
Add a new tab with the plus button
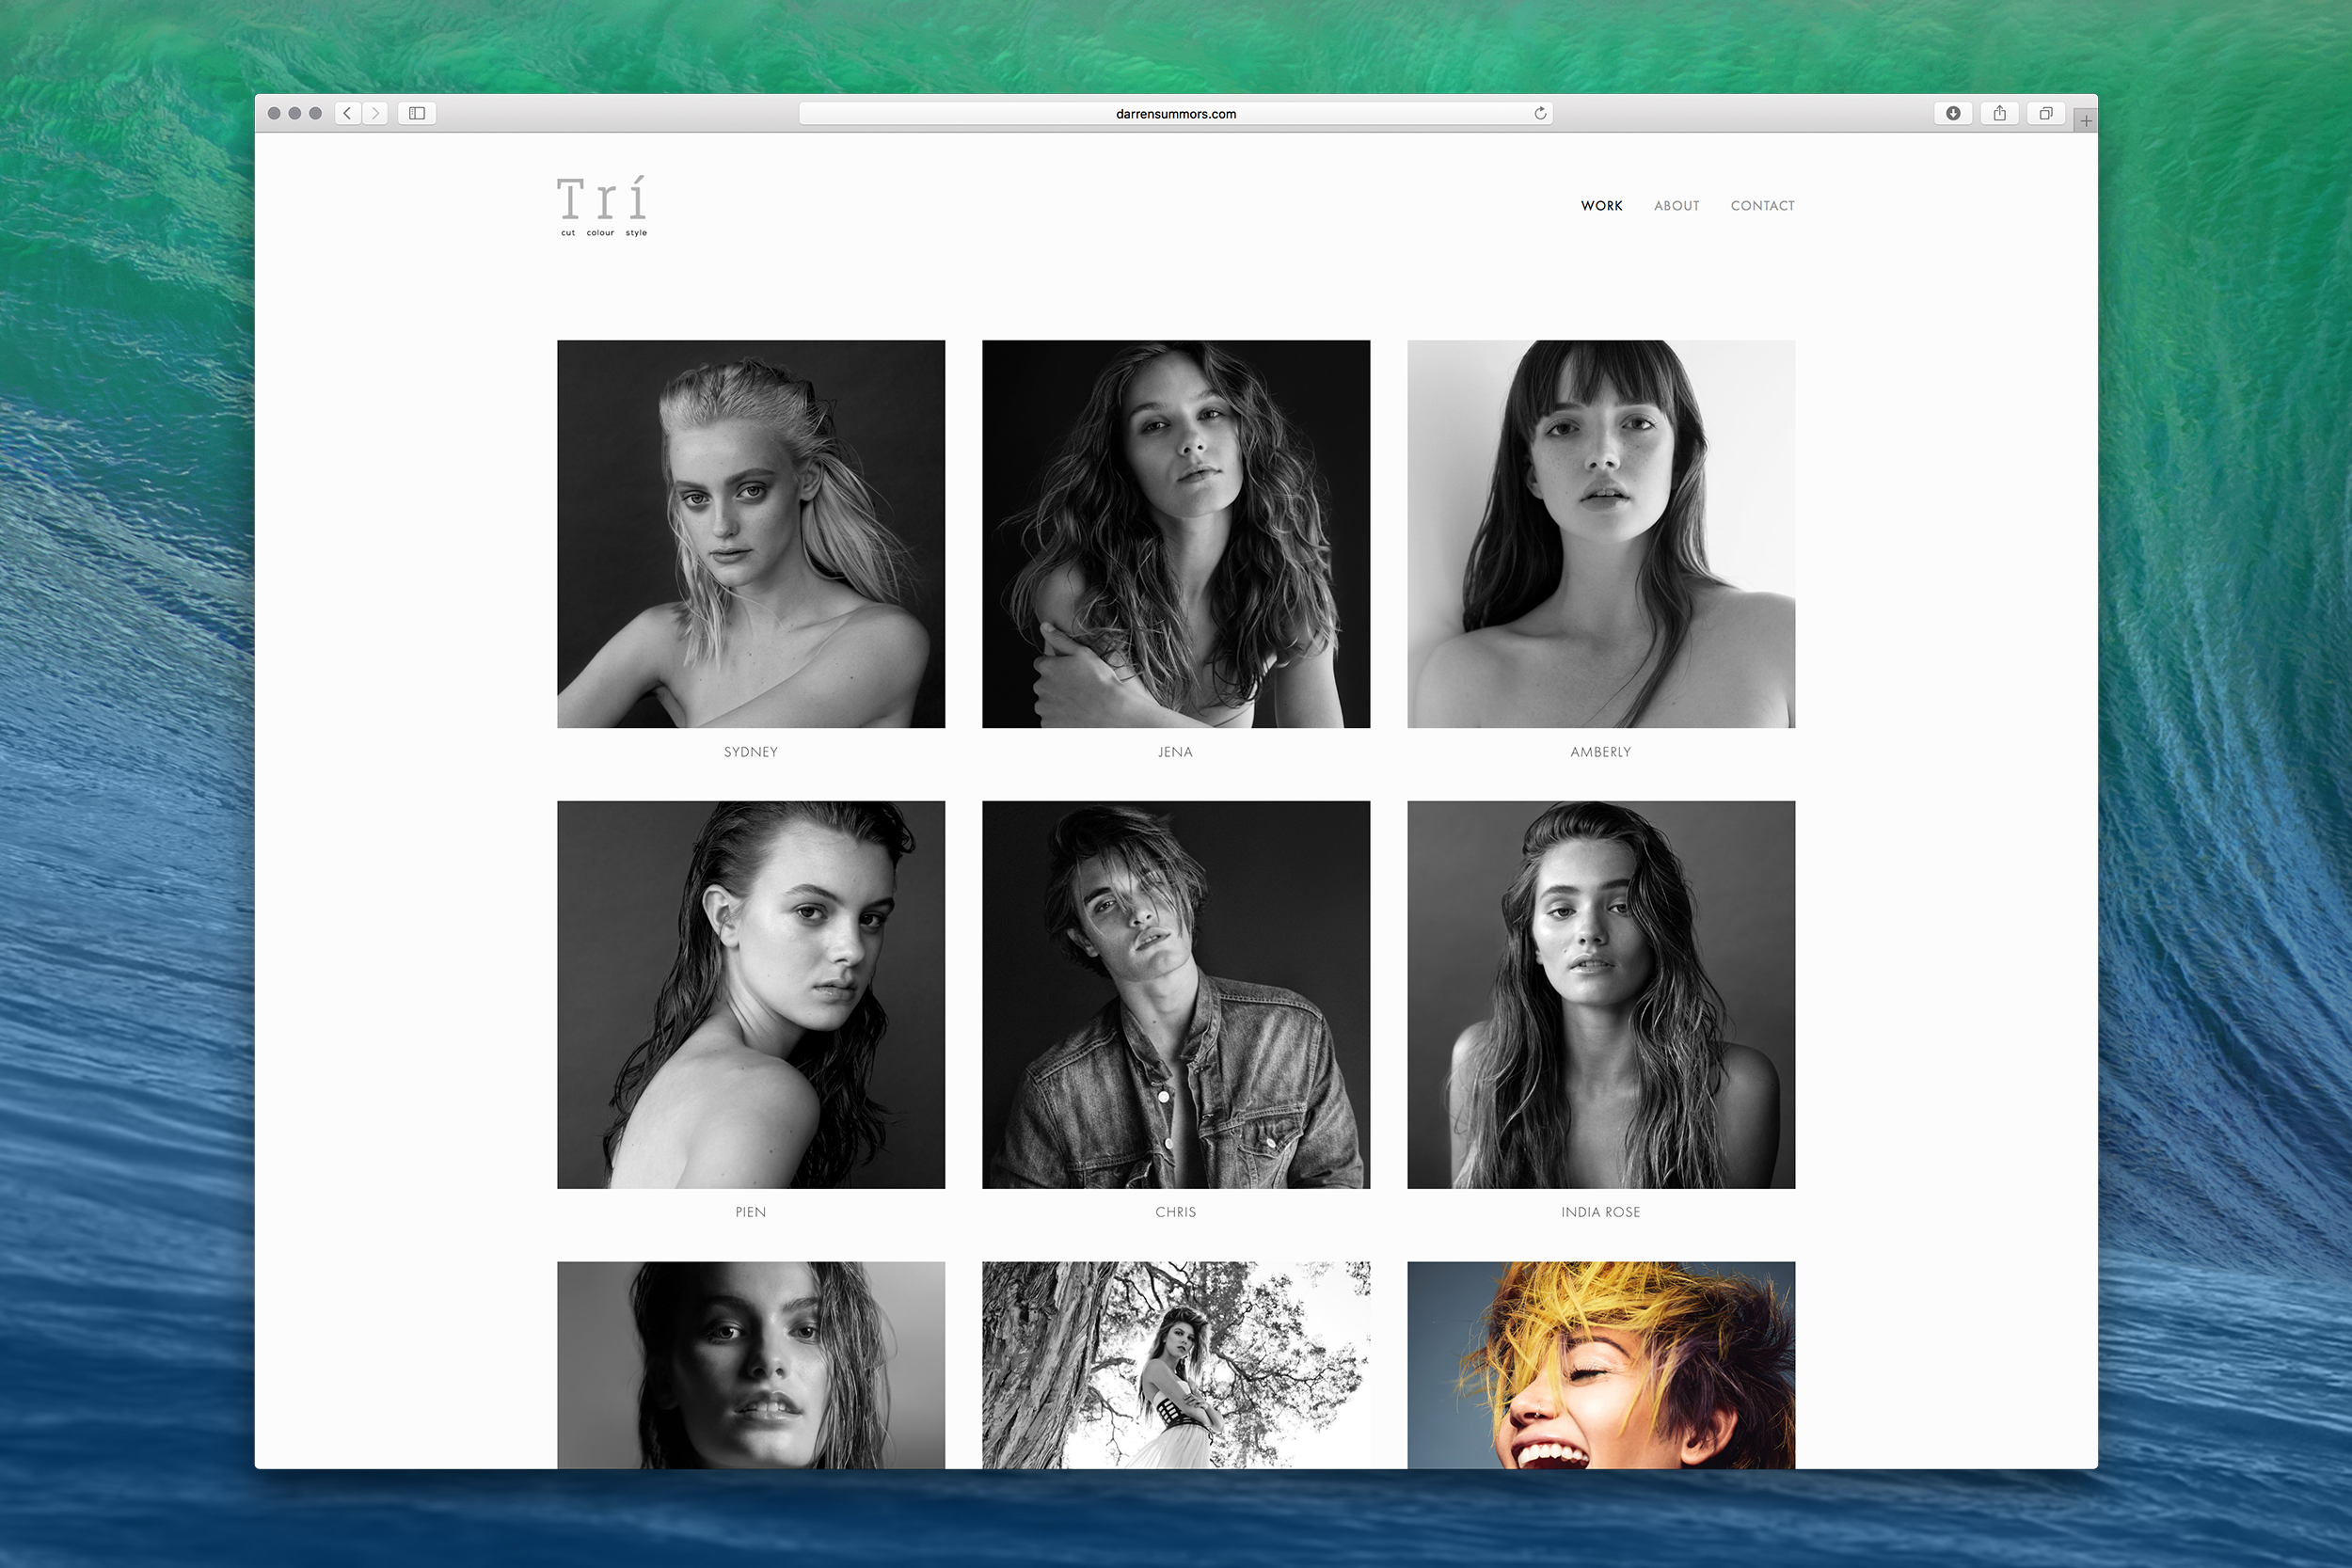[x=2086, y=121]
